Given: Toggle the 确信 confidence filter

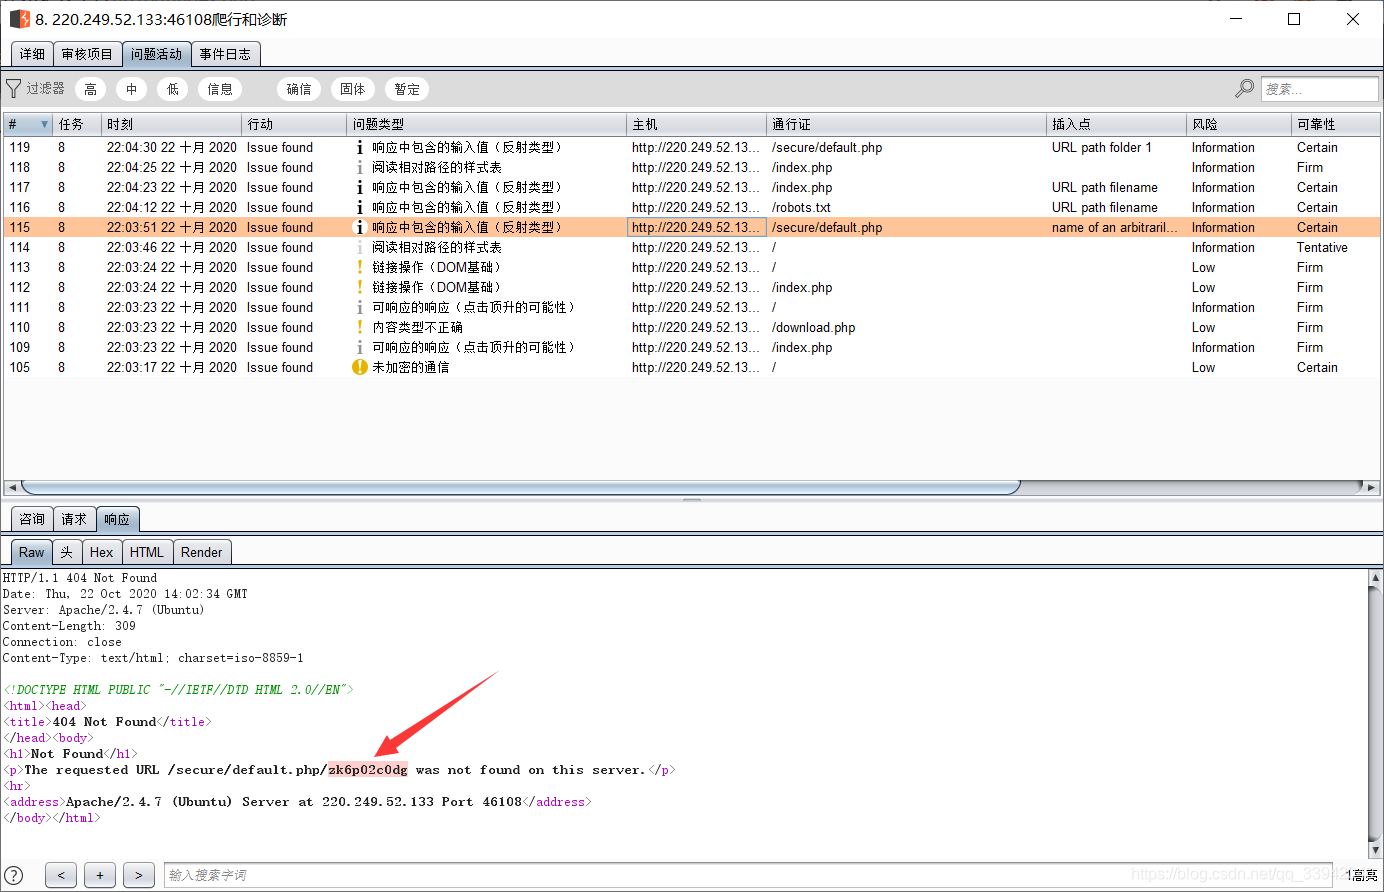Looking at the screenshot, I should pyautogui.click(x=299, y=89).
